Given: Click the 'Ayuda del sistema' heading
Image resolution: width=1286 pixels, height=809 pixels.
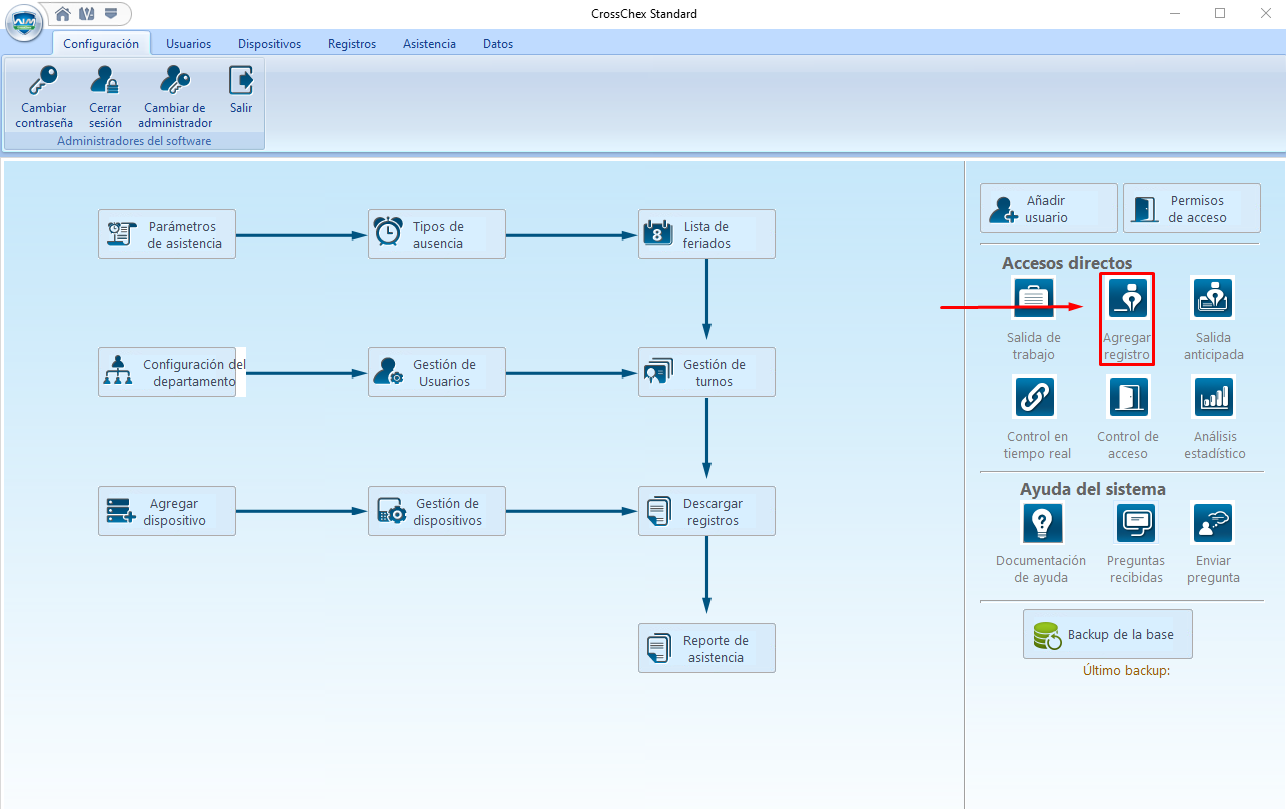Looking at the screenshot, I should coord(1093,489).
